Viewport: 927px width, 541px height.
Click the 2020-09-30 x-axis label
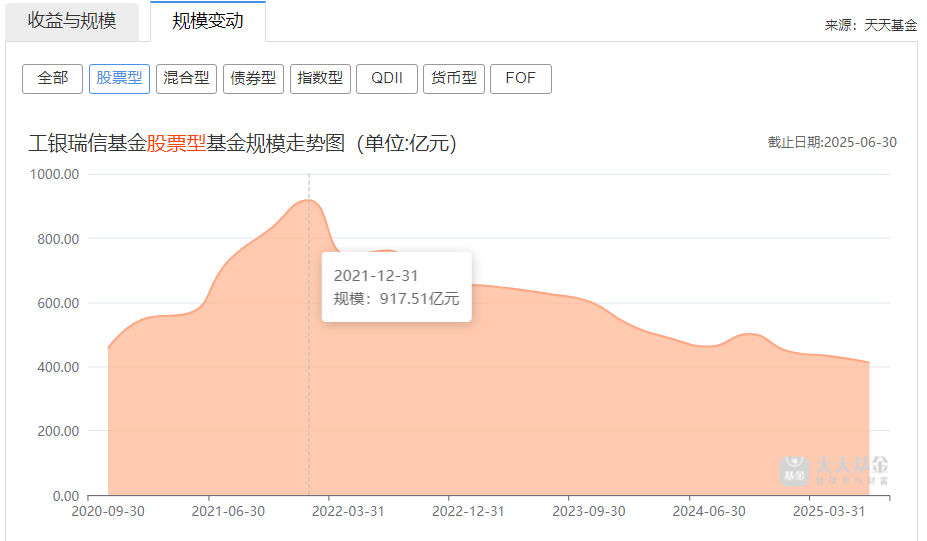click(x=108, y=511)
